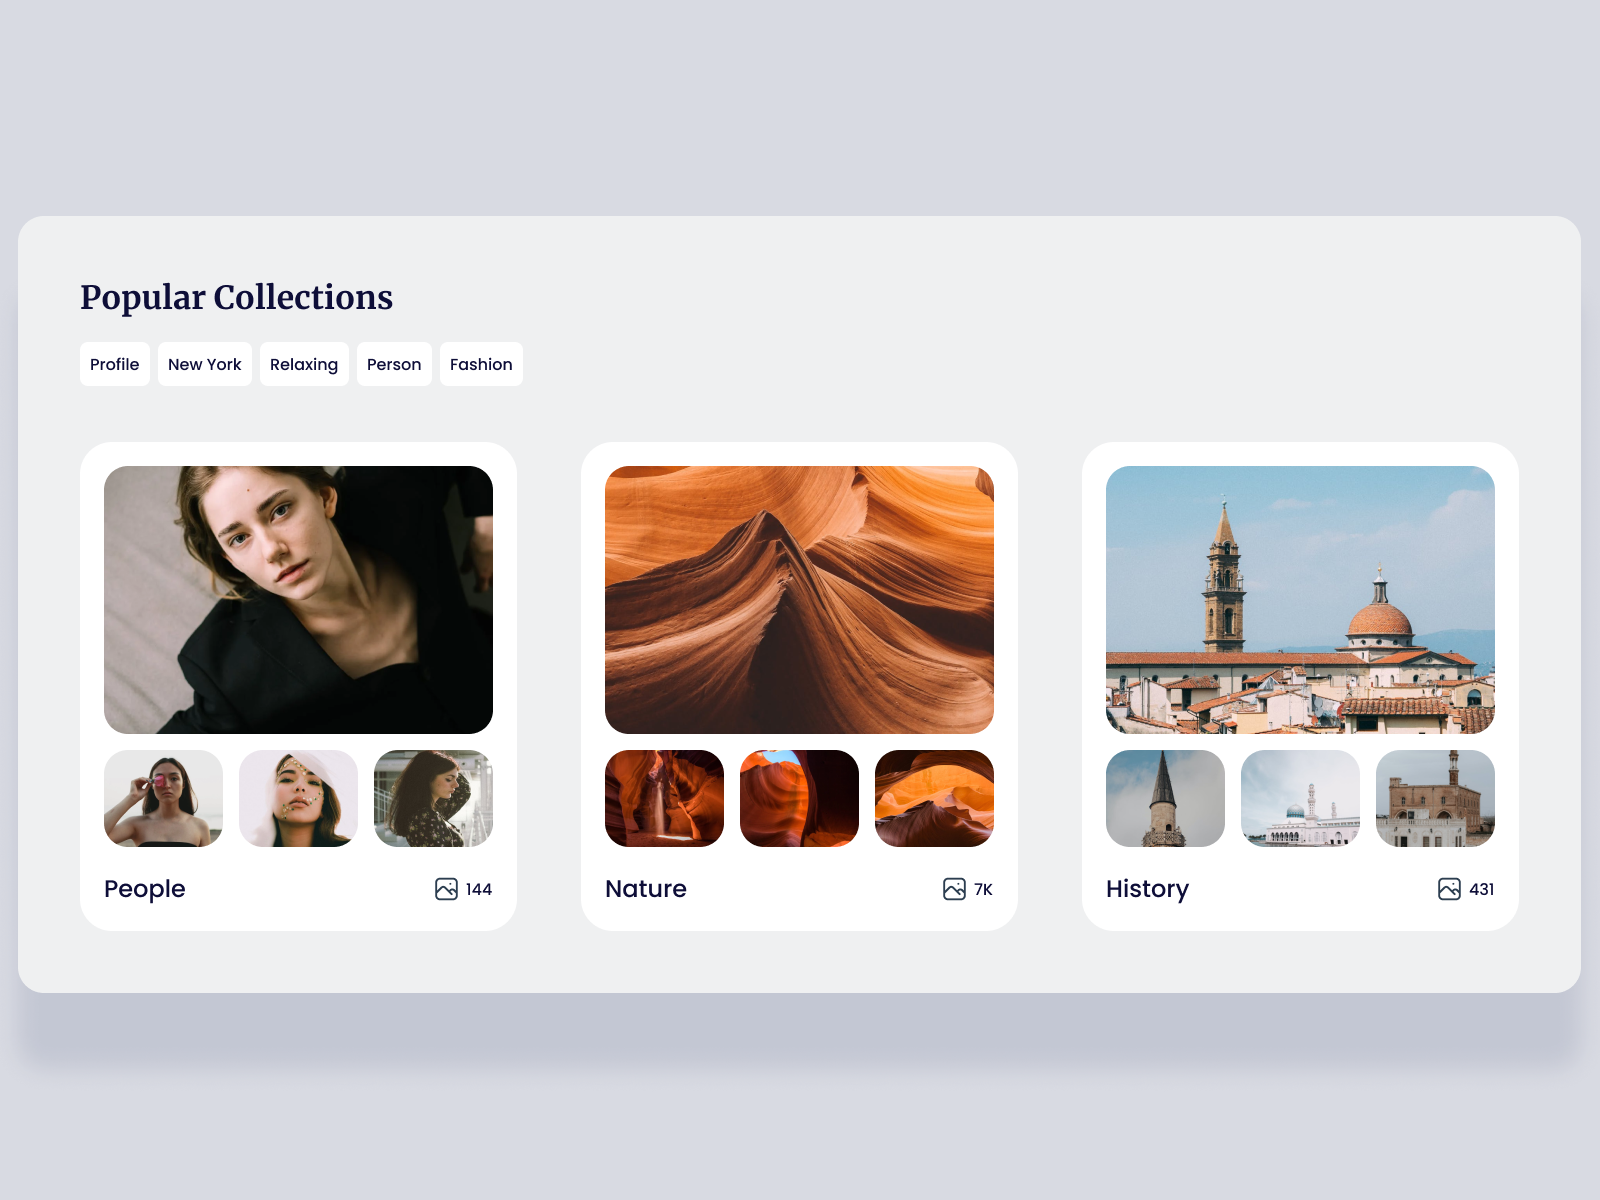The height and width of the screenshot is (1200, 1600).
Task: Click the image count icon beside 144
Action: [446, 889]
